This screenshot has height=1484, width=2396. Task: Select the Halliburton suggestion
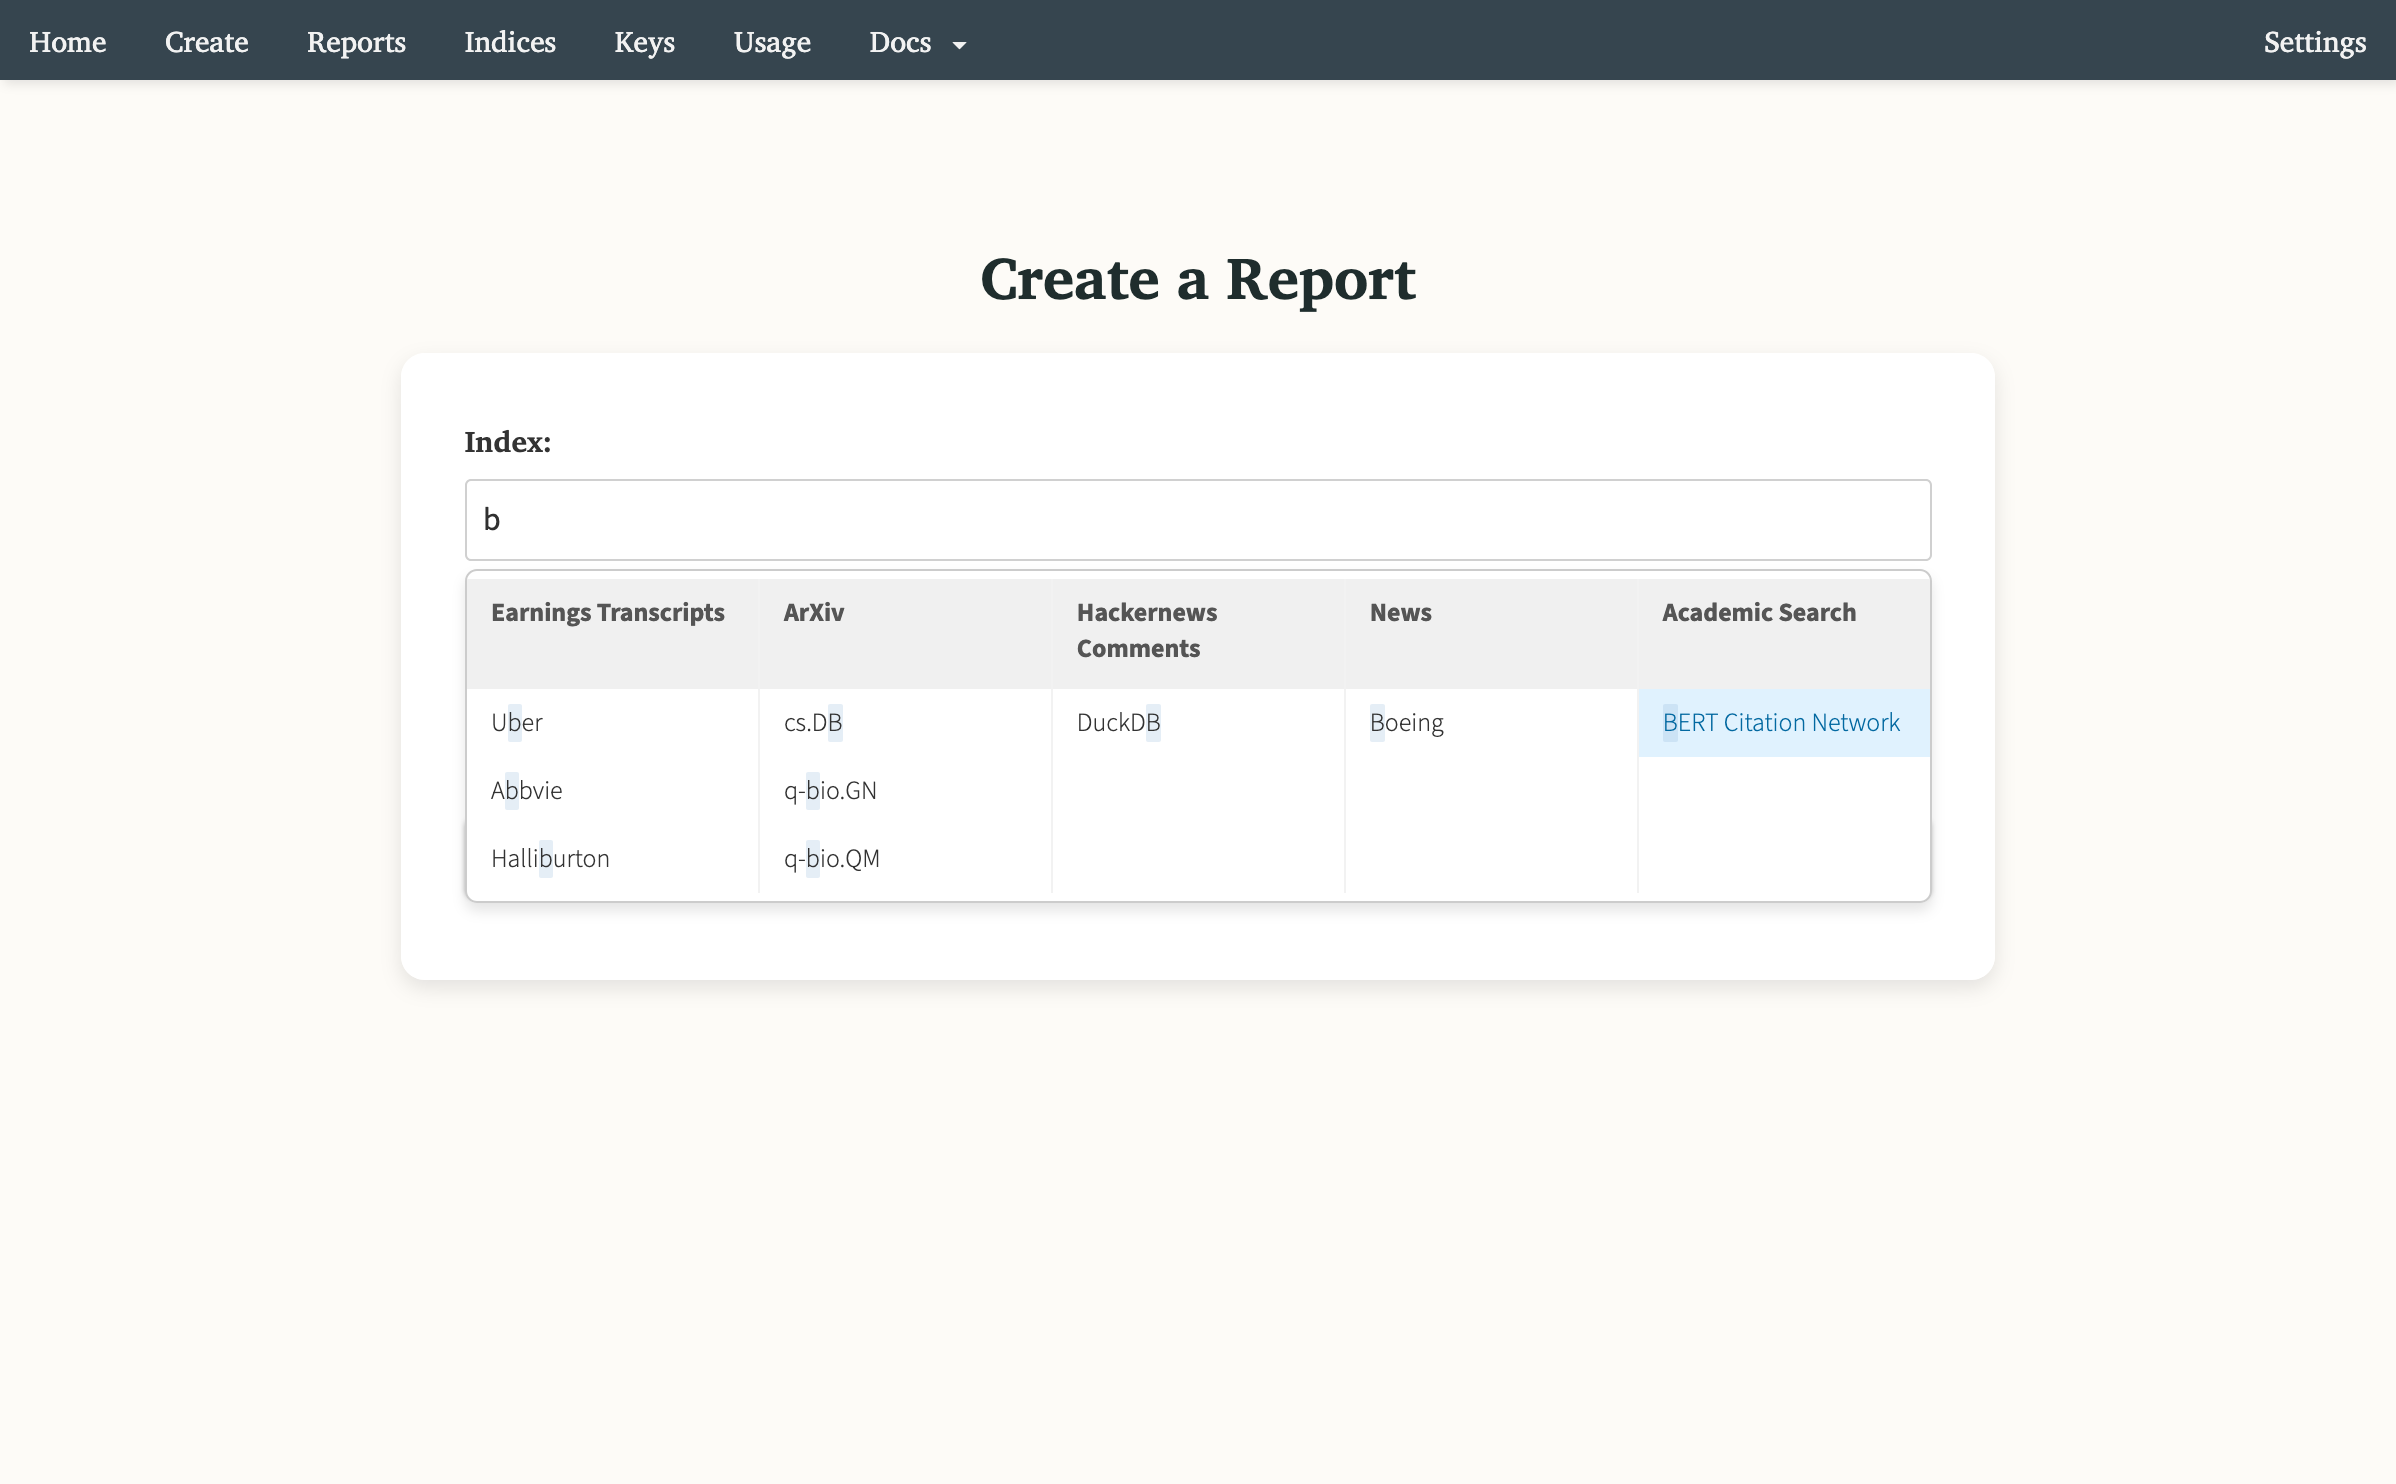(549, 858)
